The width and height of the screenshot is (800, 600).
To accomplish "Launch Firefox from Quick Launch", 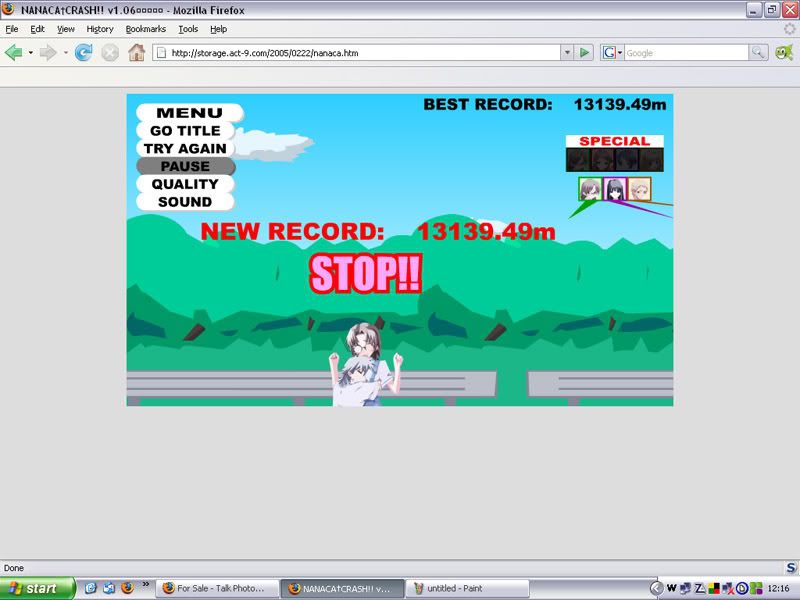I will [127, 588].
